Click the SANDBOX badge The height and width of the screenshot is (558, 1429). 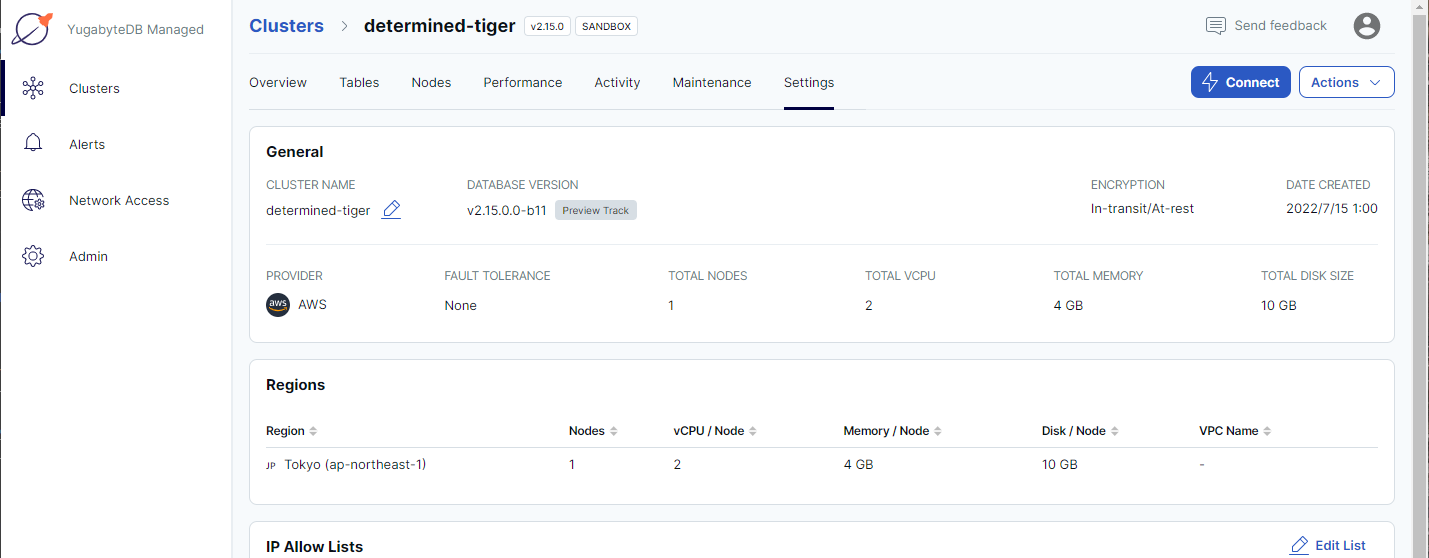[x=607, y=26]
